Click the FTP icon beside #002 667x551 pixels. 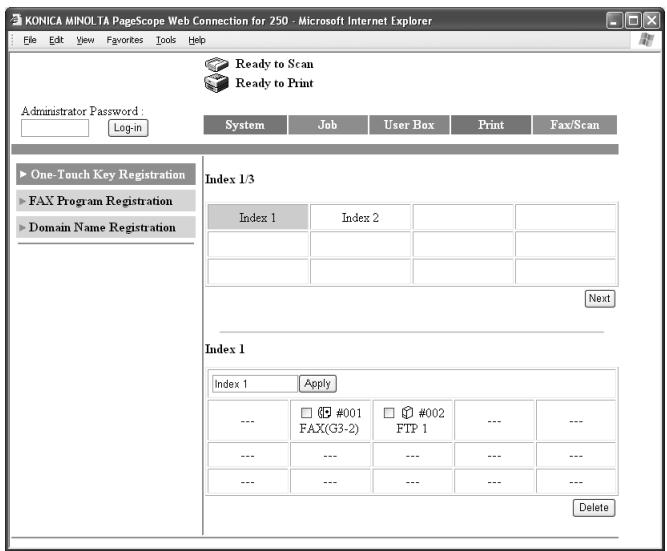[x=407, y=413]
